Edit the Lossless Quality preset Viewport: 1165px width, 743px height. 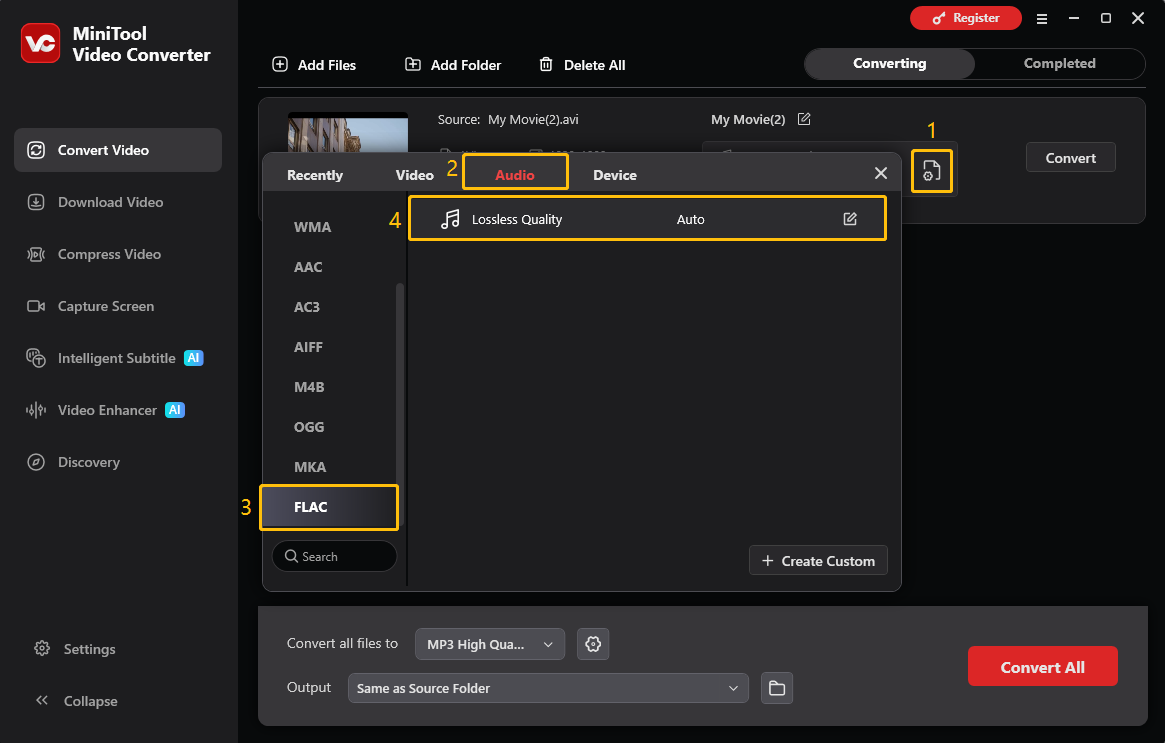(x=850, y=219)
